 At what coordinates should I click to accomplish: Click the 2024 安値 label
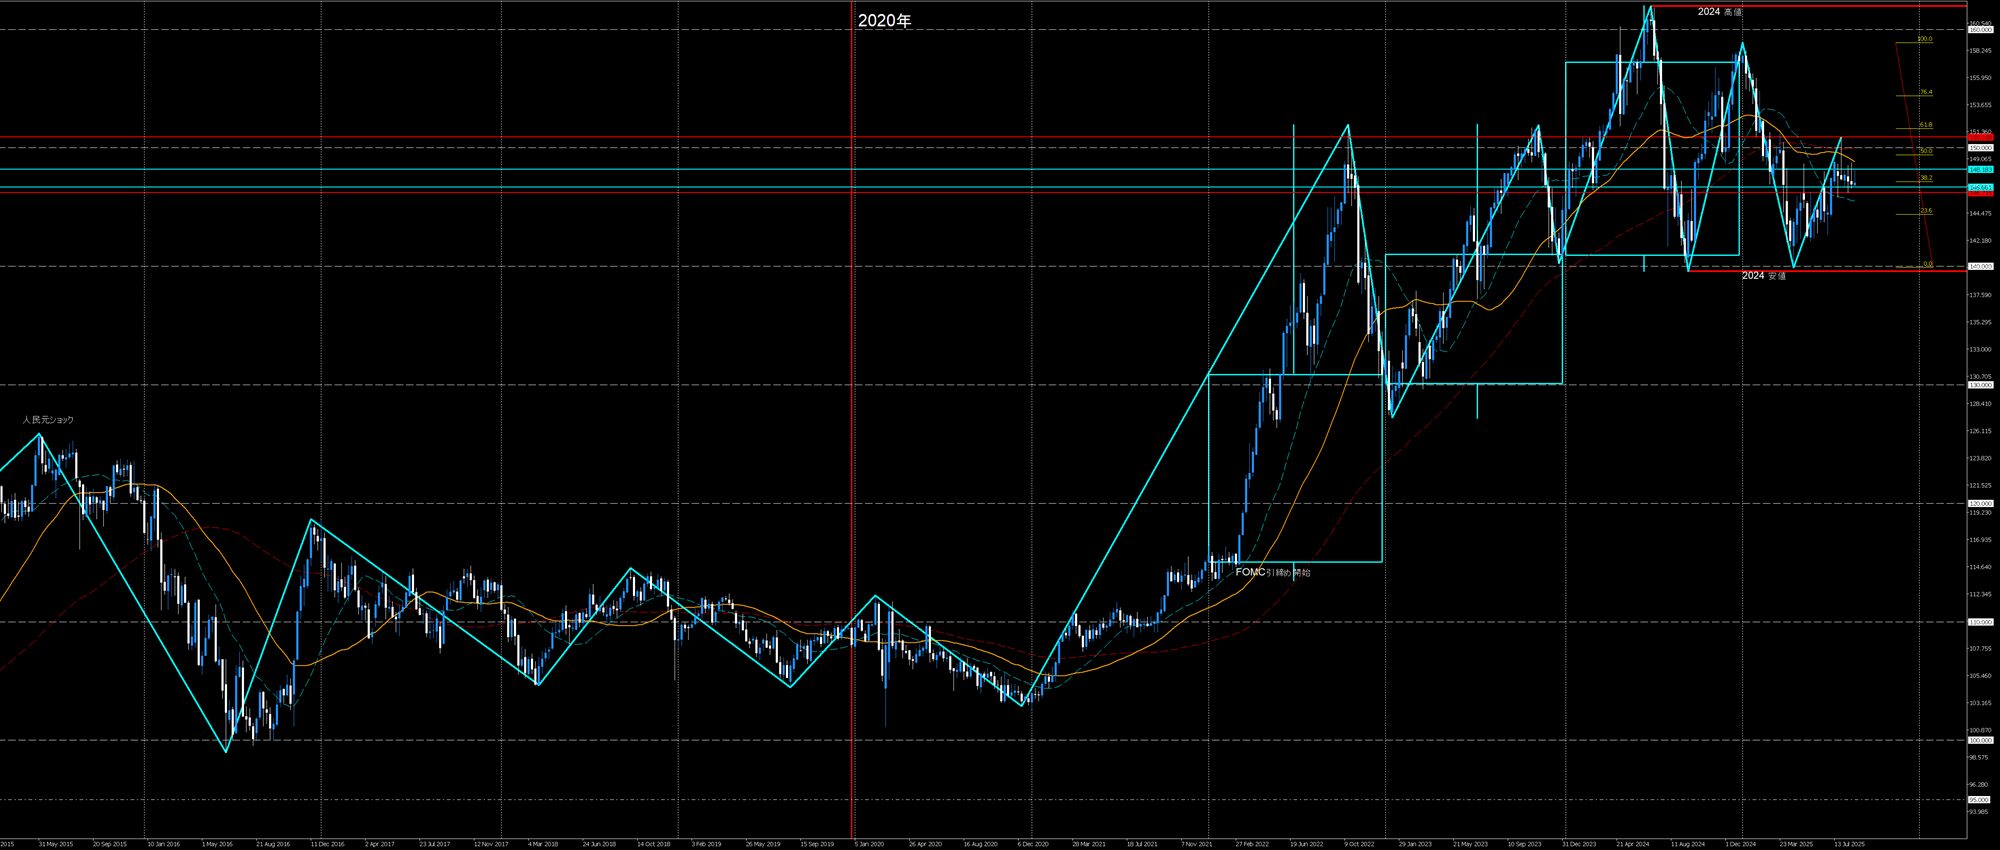[x=1763, y=275]
